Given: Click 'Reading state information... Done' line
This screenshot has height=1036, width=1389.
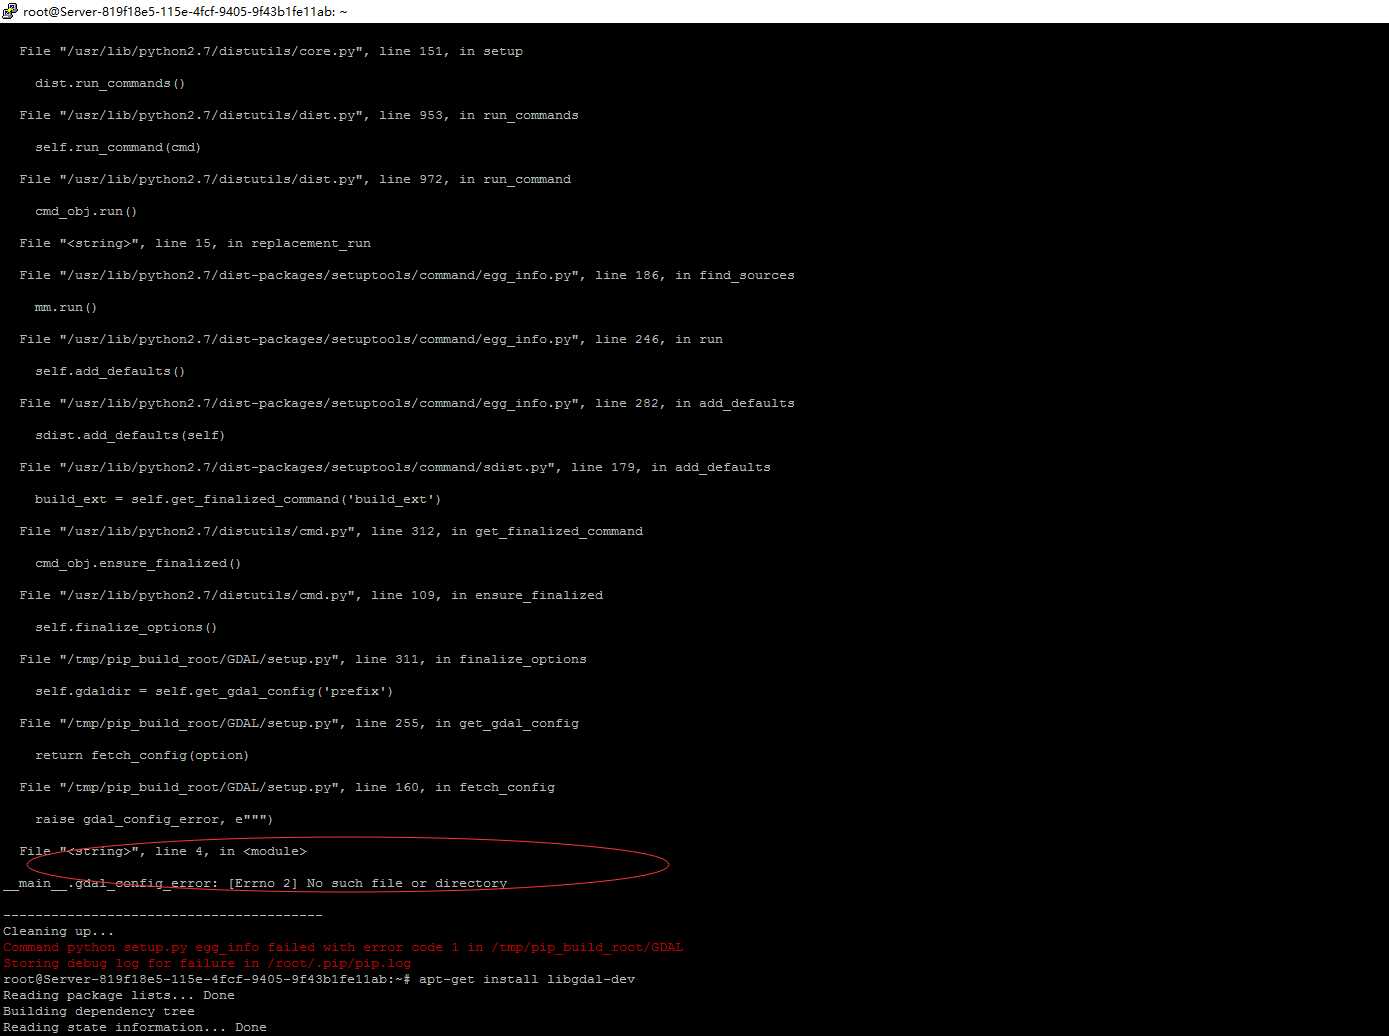Looking at the screenshot, I should 134,1027.
